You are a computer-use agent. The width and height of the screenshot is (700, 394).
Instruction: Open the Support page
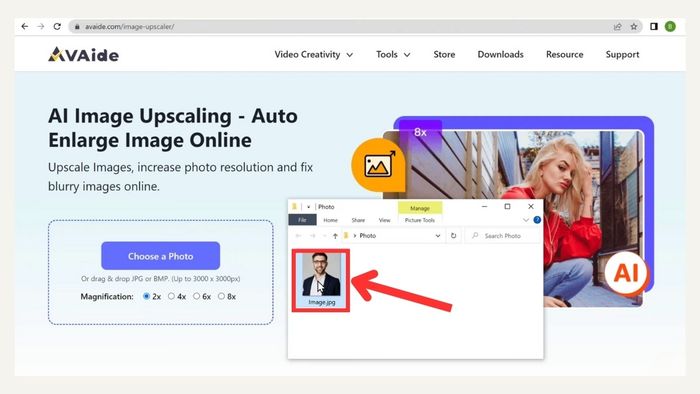[x=622, y=54]
